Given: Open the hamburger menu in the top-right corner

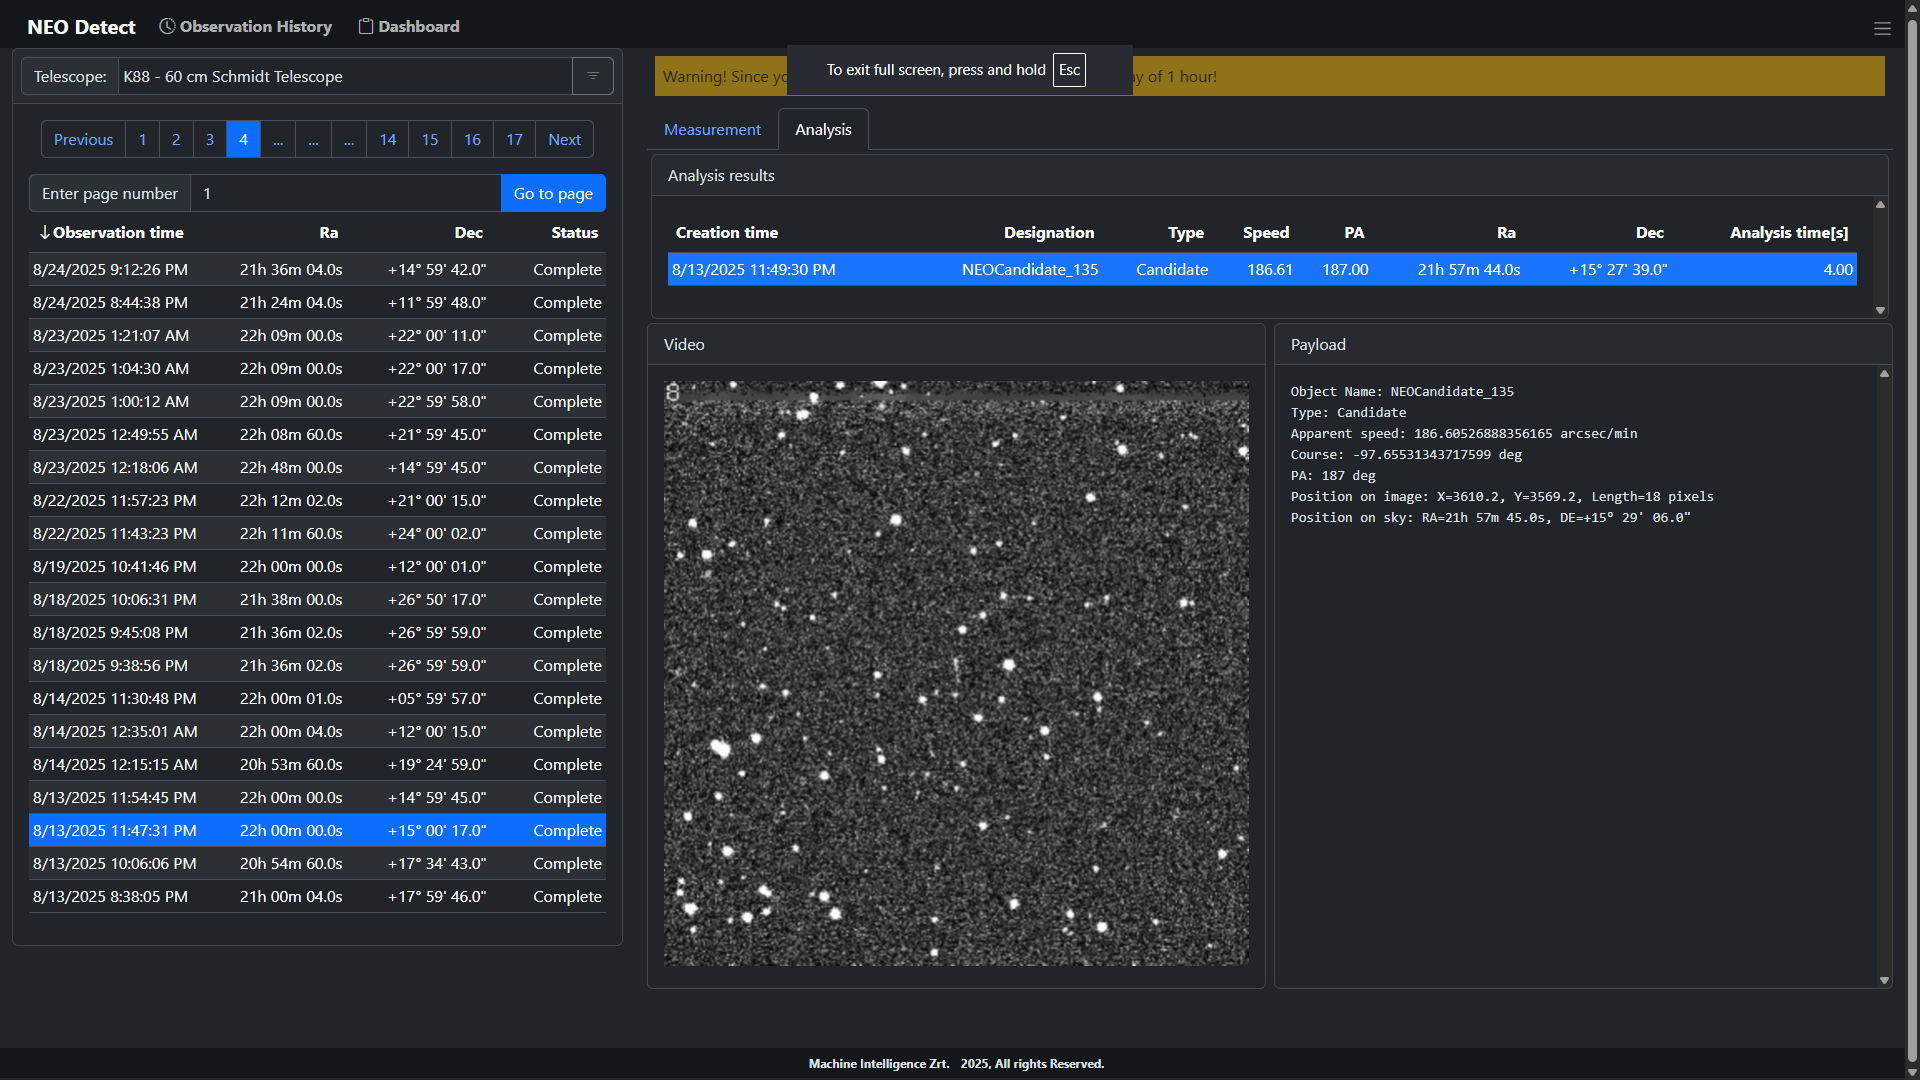Looking at the screenshot, I should [x=1883, y=28].
